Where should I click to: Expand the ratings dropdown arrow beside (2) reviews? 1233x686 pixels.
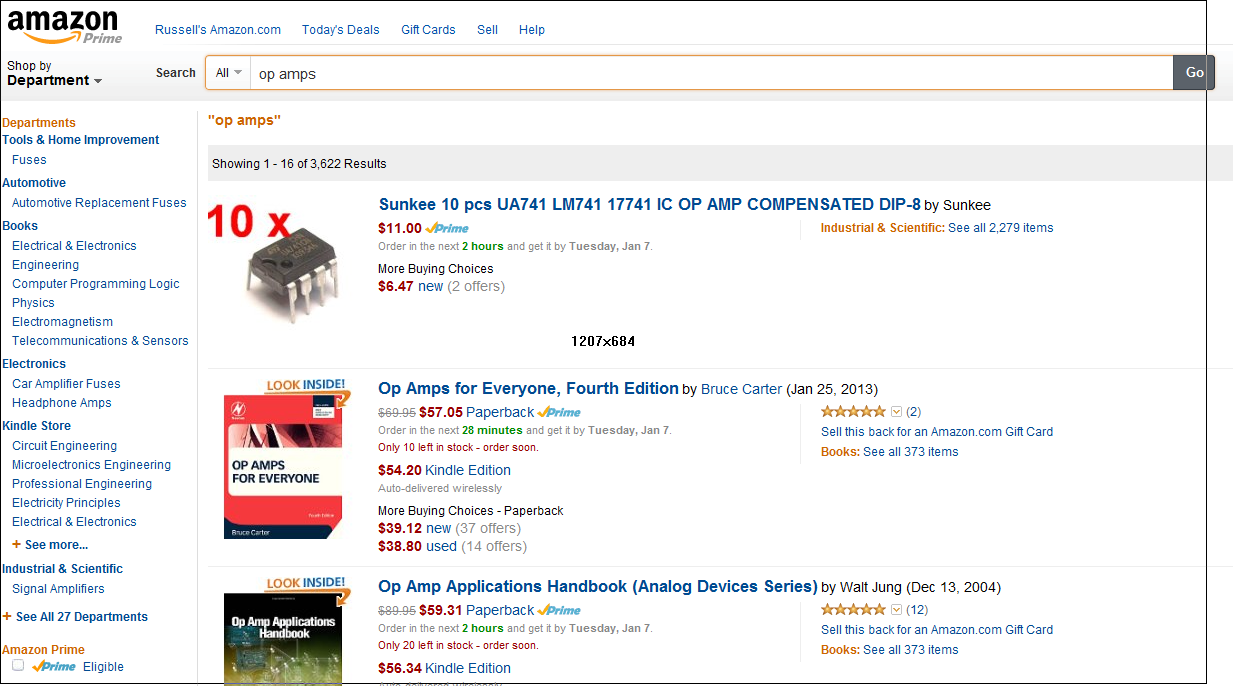pyautogui.click(x=896, y=412)
